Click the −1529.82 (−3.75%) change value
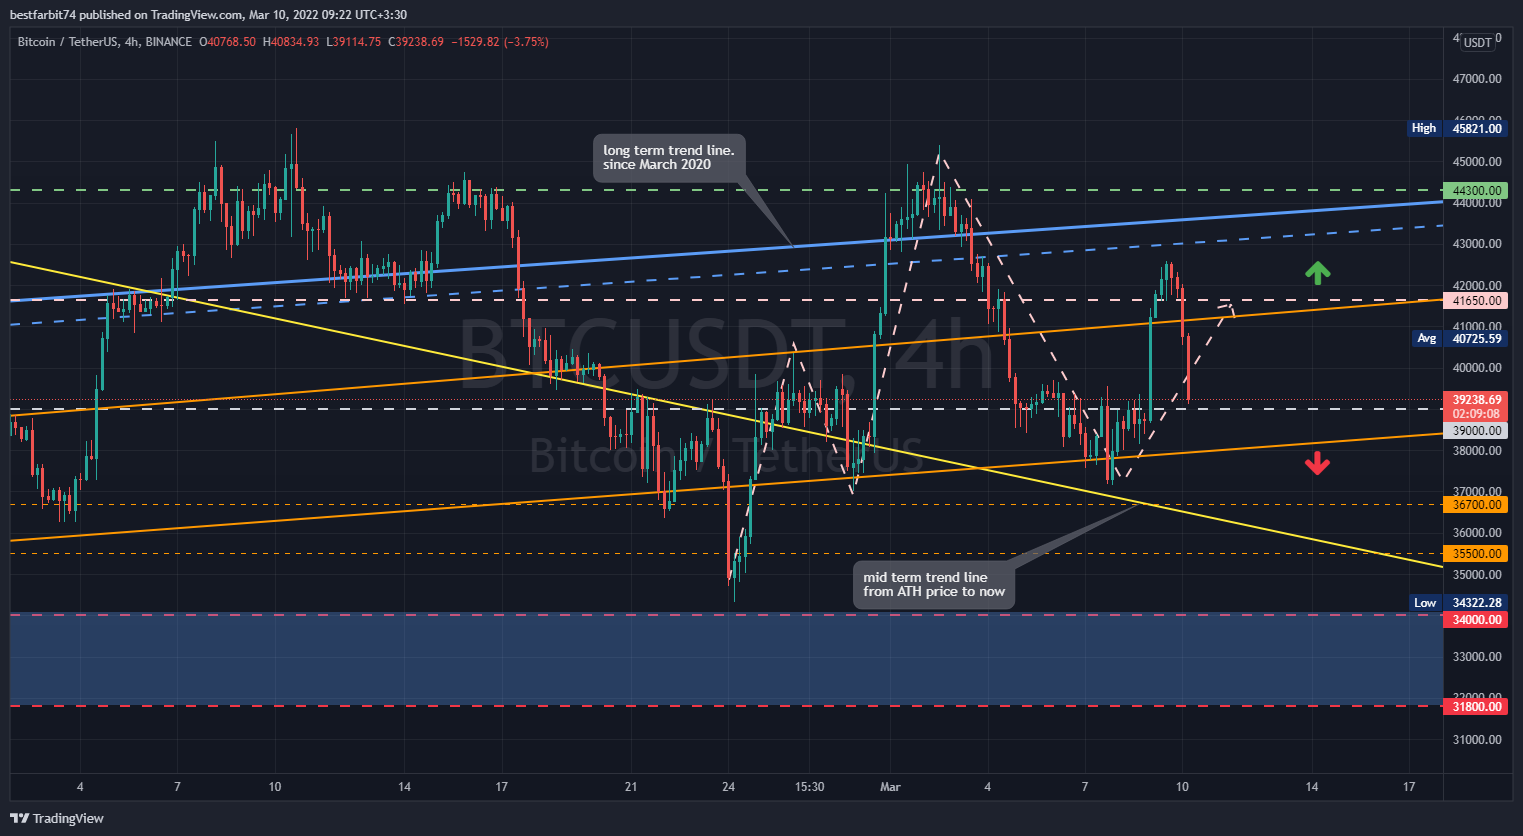Image resolution: width=1523 pixels, height=836 pixels. (500, 42)
